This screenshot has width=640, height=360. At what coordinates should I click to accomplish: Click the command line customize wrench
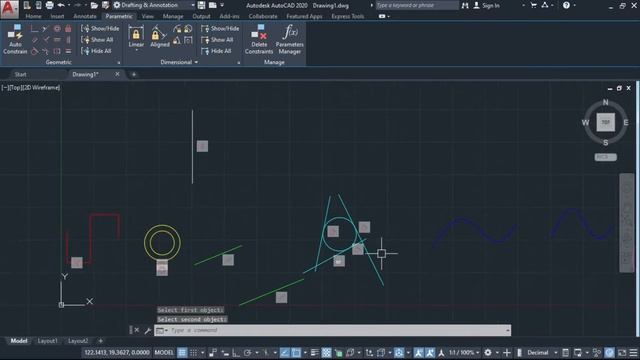(148, 330)
